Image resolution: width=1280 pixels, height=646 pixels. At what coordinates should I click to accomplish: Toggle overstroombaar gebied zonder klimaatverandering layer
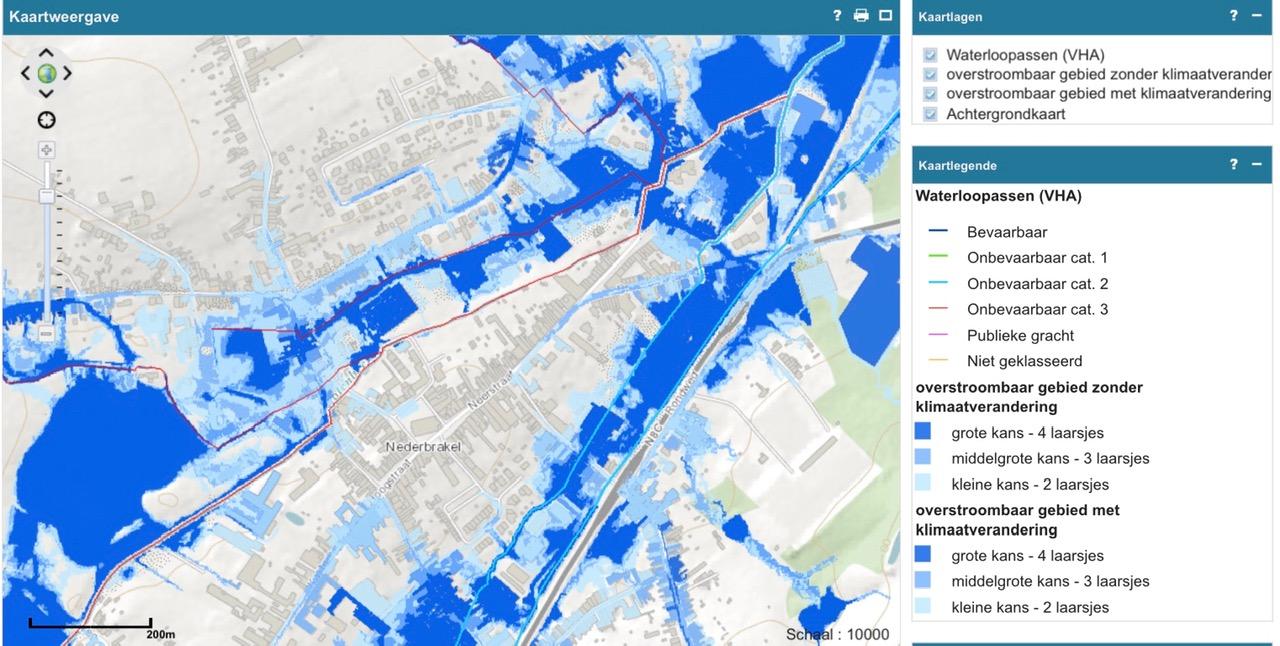930,75
